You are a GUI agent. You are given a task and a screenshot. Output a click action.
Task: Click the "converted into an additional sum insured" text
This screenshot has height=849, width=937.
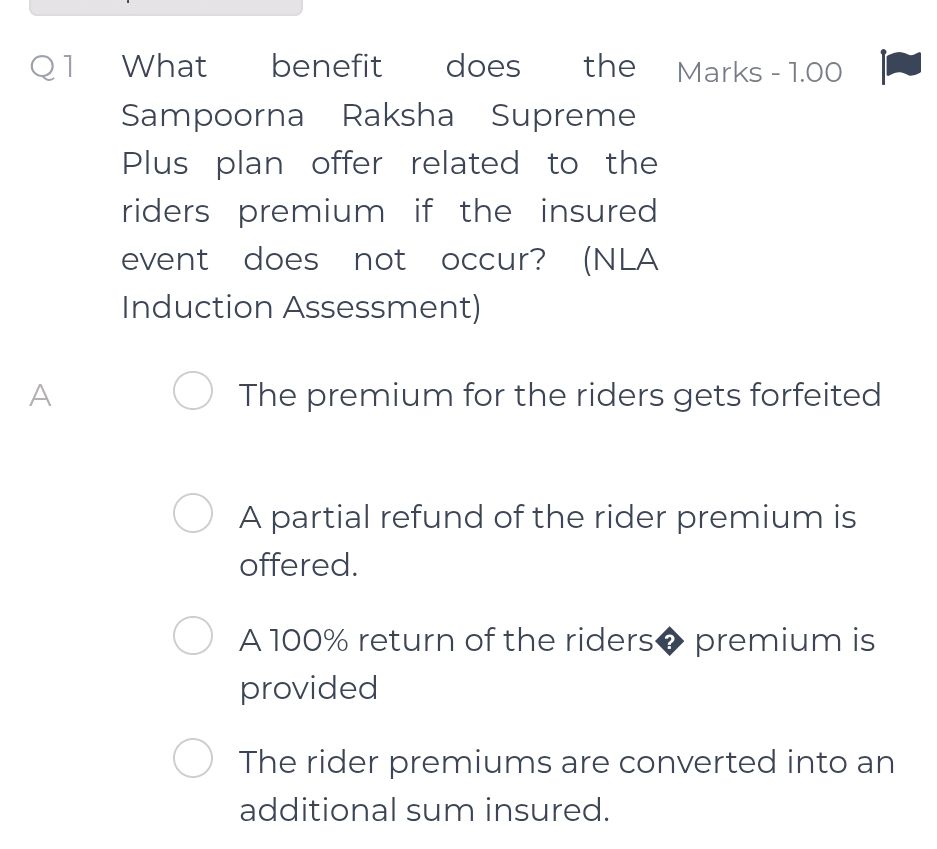pos(566,763)
